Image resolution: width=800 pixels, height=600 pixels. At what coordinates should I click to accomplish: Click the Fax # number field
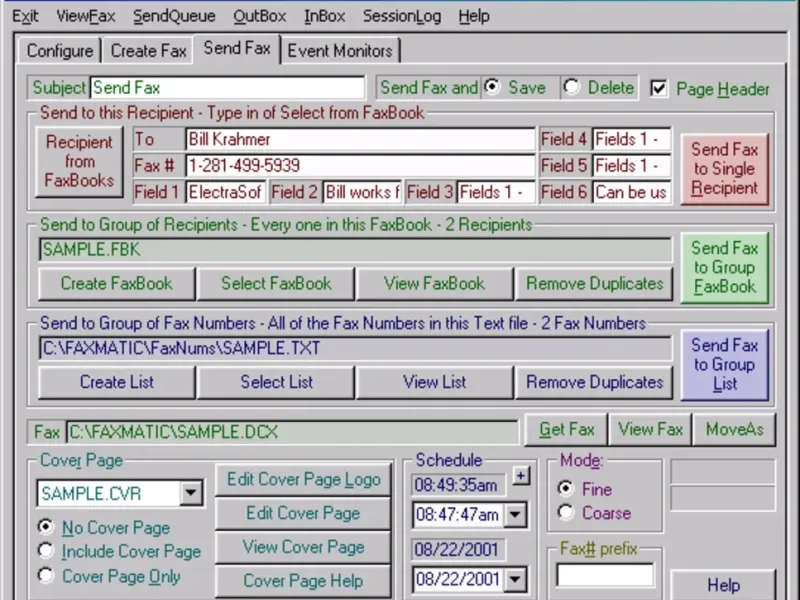[x=360, y=166]
